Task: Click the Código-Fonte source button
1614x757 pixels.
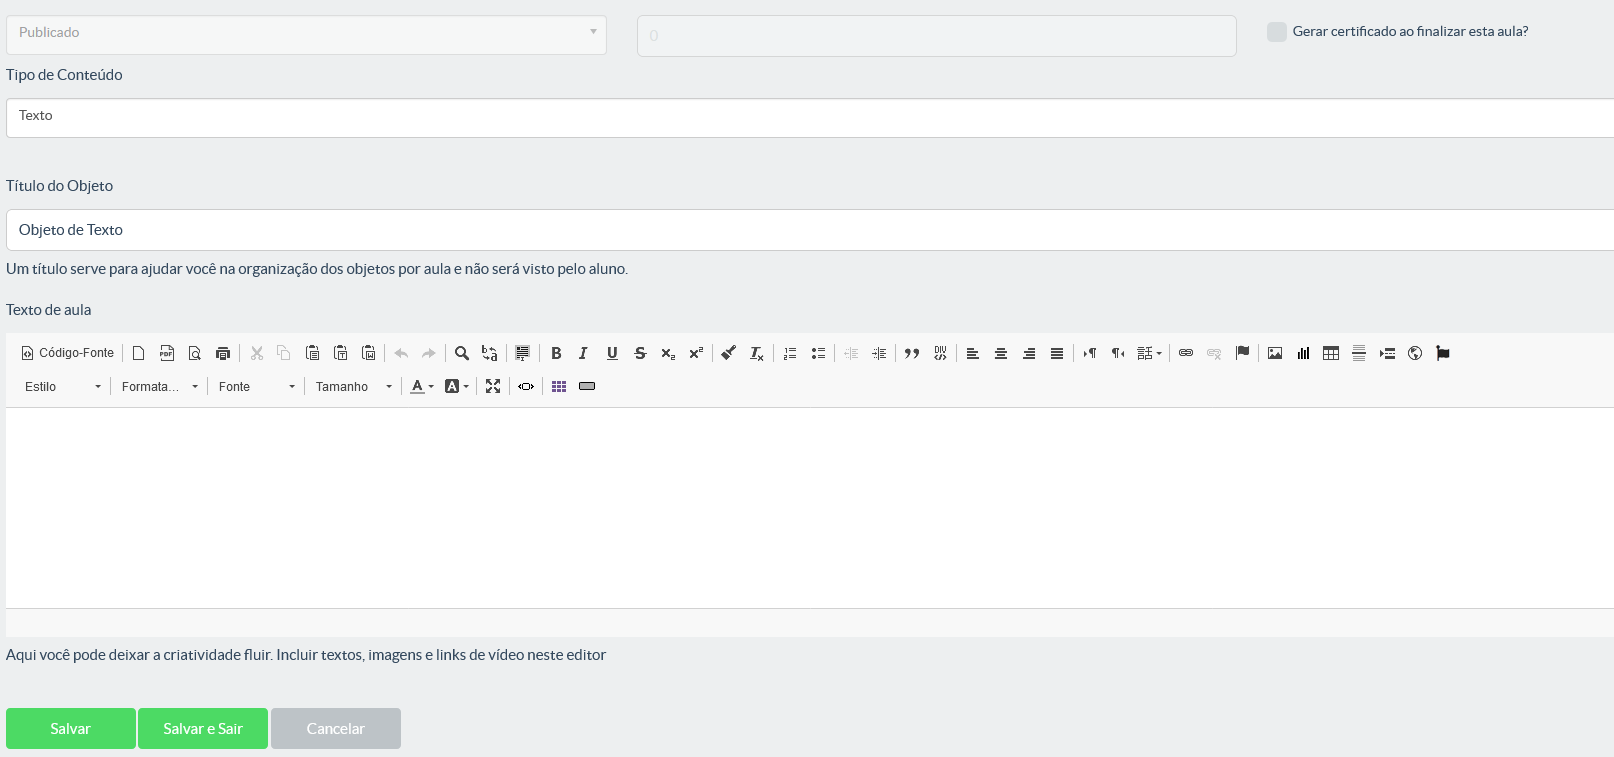Action: (68, 353)
